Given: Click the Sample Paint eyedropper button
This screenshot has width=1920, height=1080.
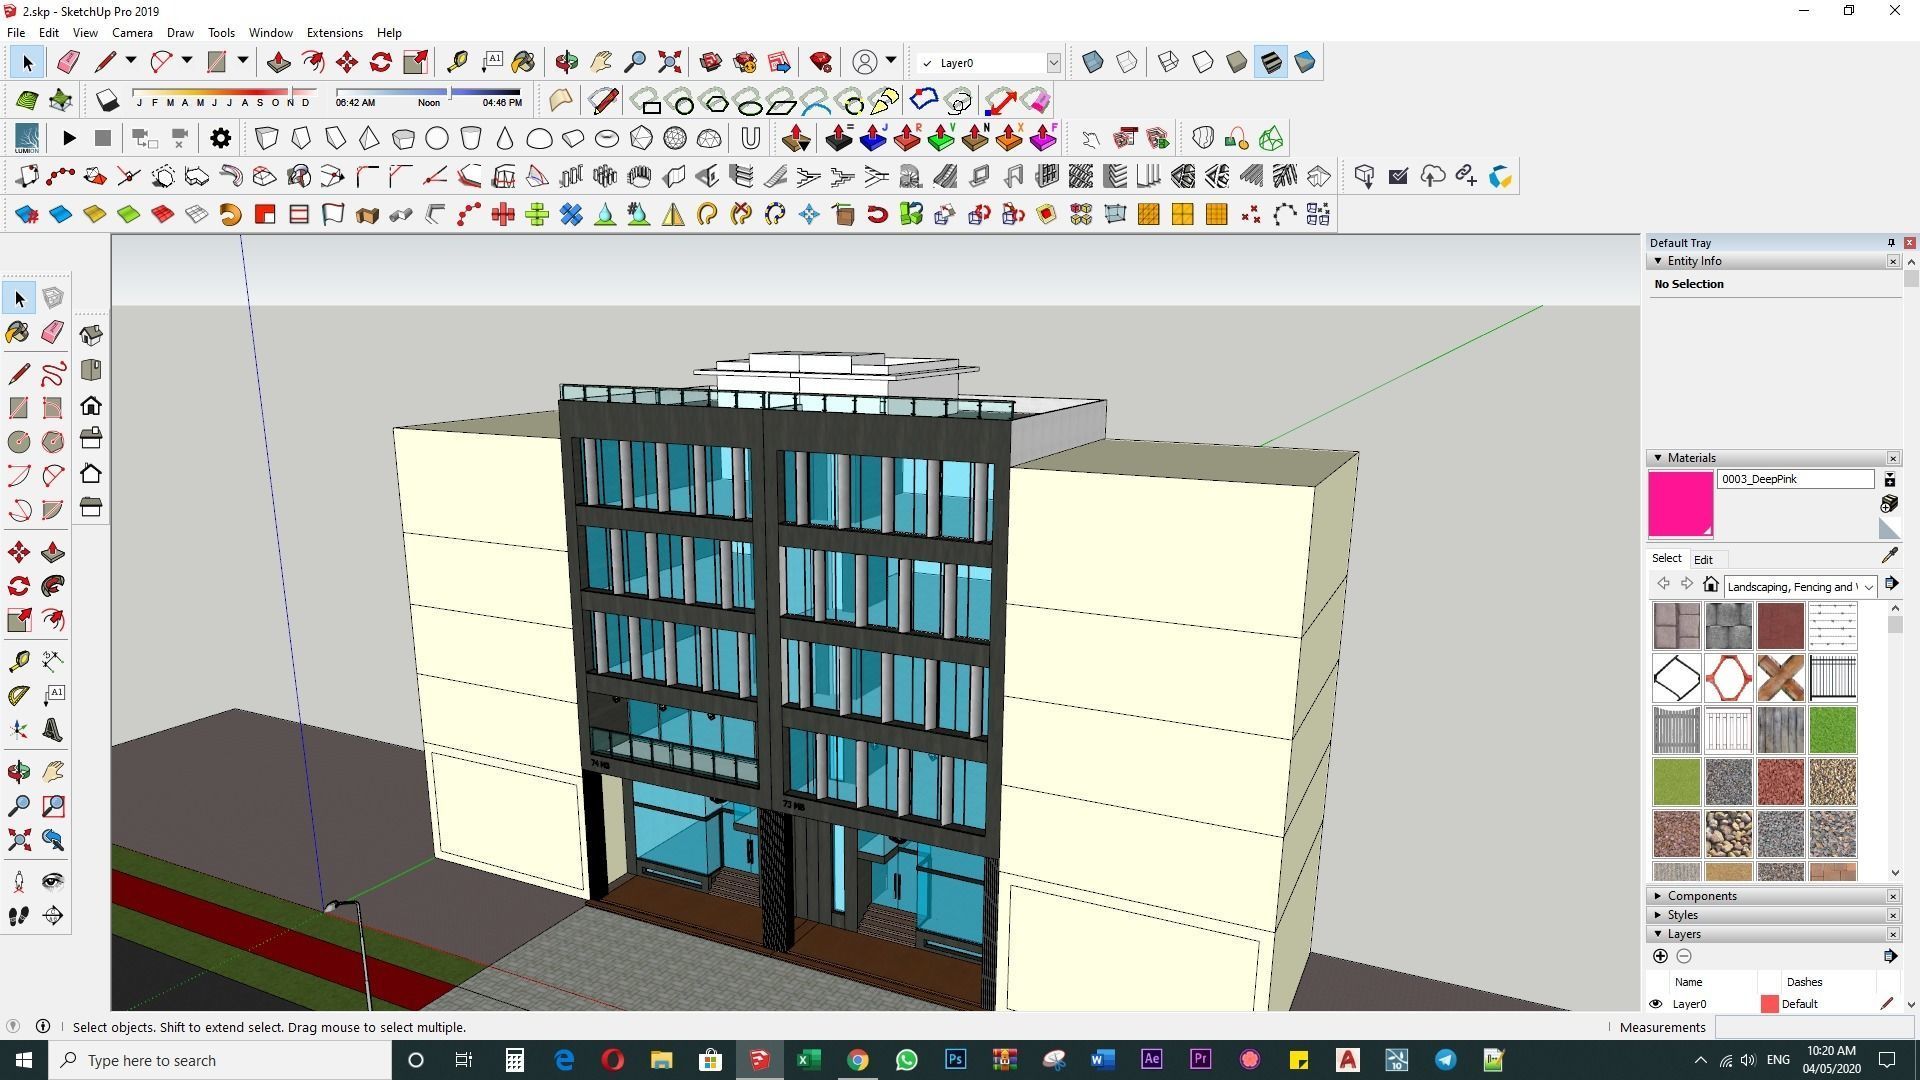Looking at the screenshot, I should tap(1890, 556).
